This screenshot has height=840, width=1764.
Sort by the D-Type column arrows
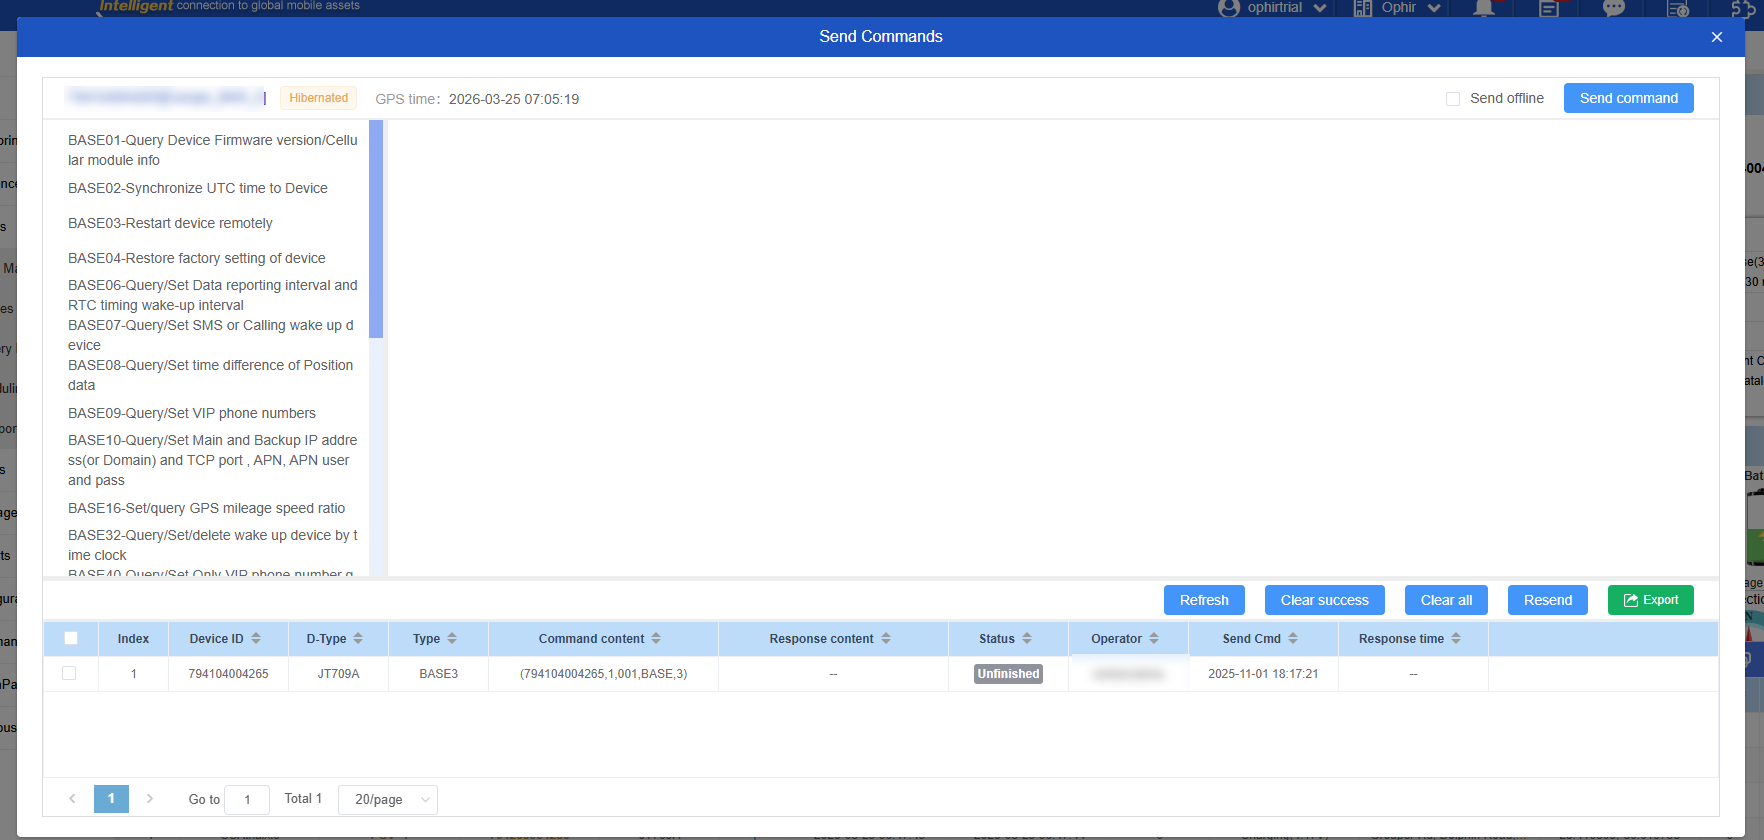[x=358, y=639]
